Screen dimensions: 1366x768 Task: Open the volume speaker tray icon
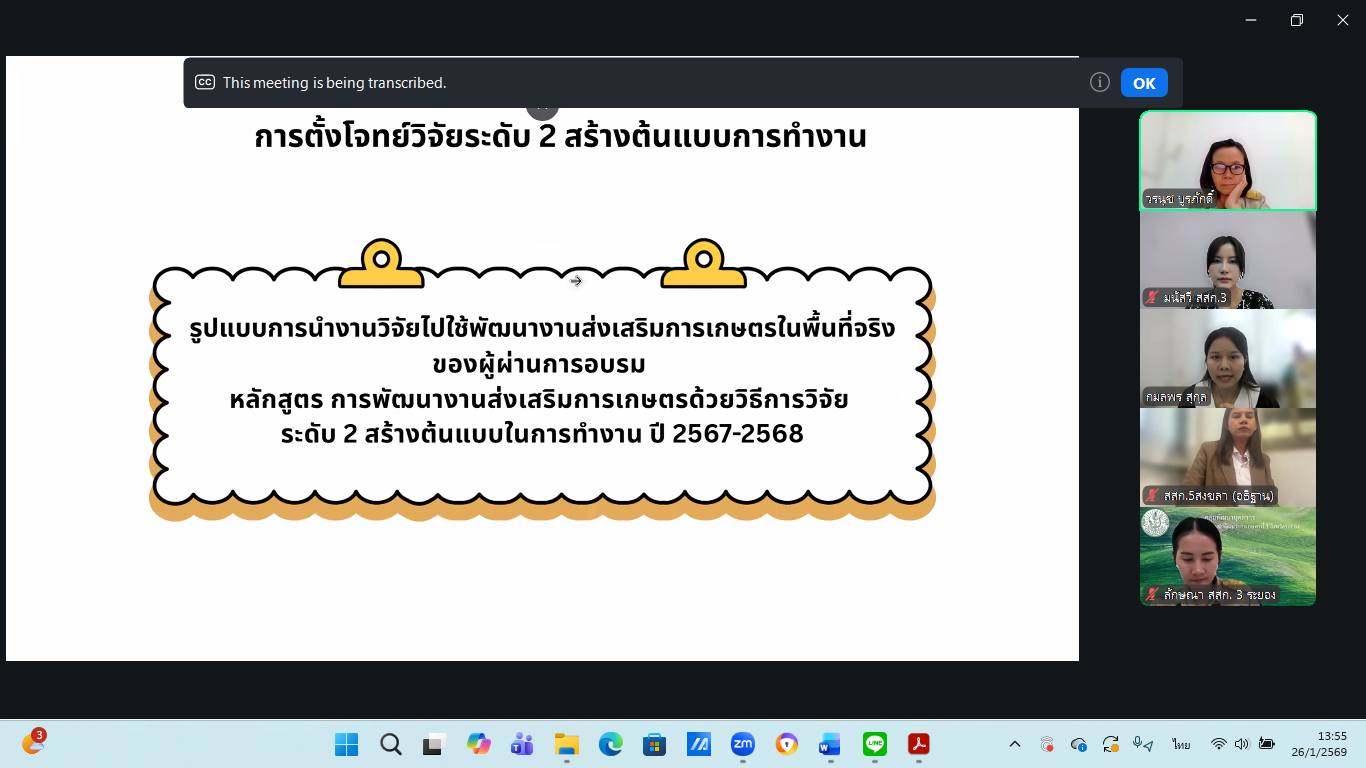(1241, 744)
